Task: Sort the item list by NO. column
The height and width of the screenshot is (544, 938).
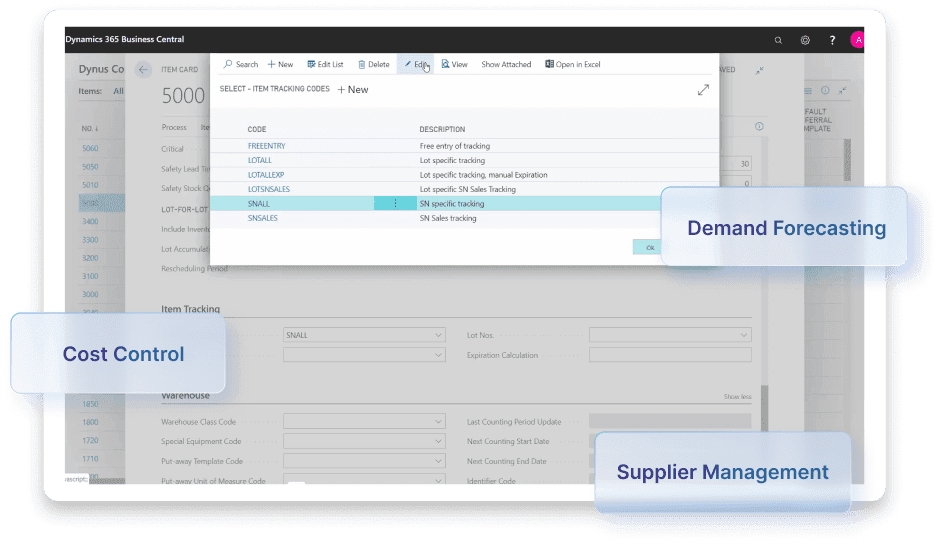Action: (90, 129)
